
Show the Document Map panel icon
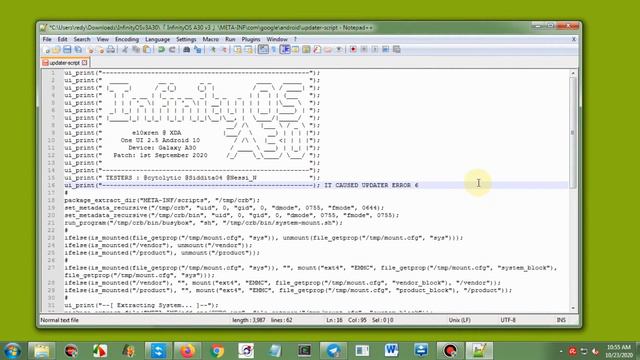click(306, 50)
